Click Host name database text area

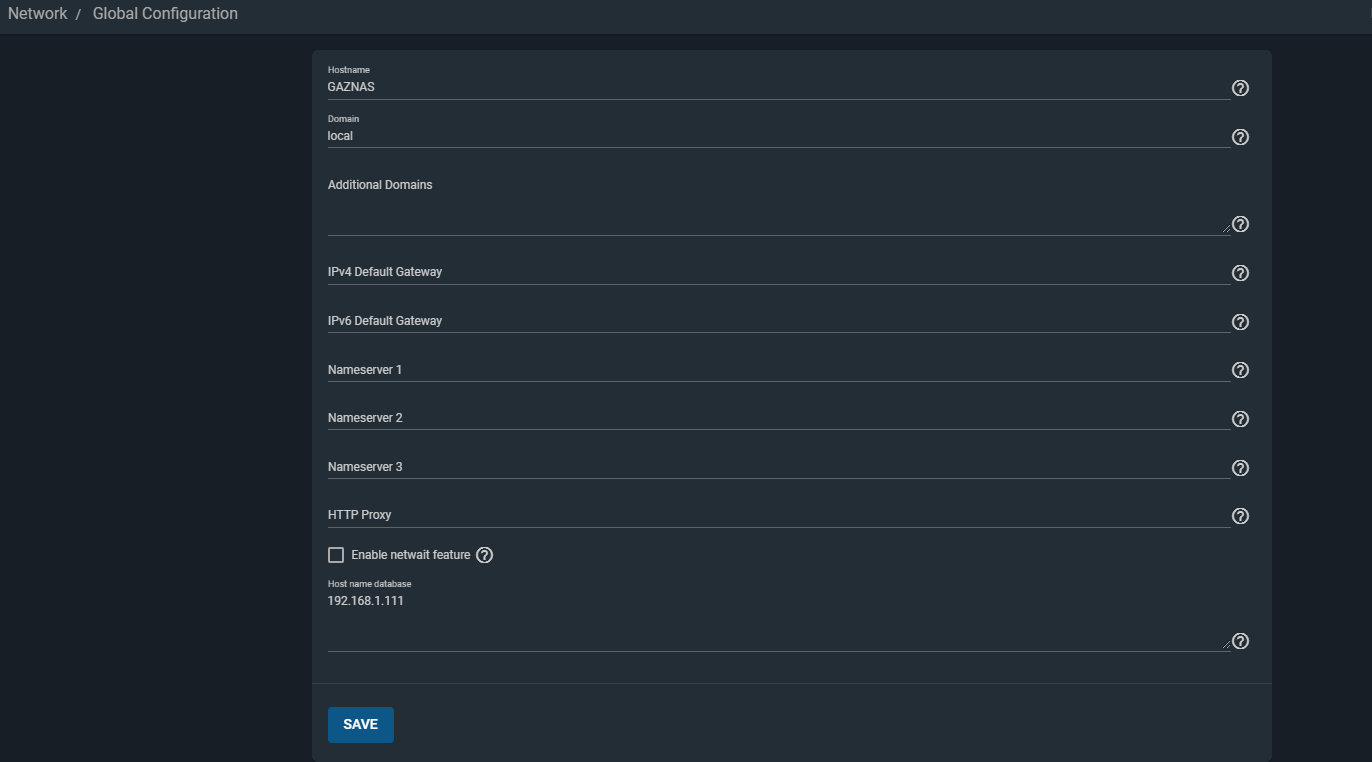point(778,620)
